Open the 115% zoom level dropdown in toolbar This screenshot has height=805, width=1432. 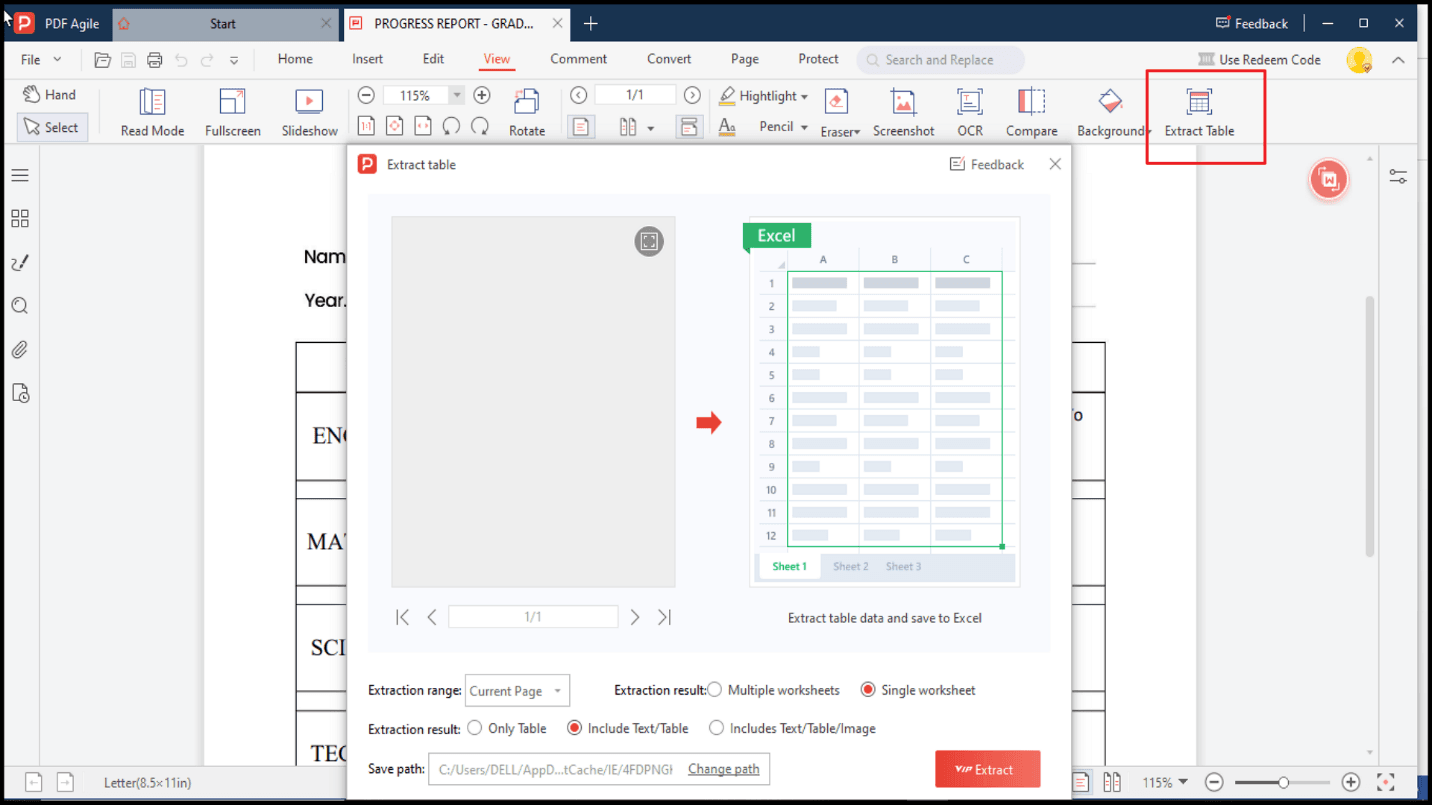[x=457, y=95]
